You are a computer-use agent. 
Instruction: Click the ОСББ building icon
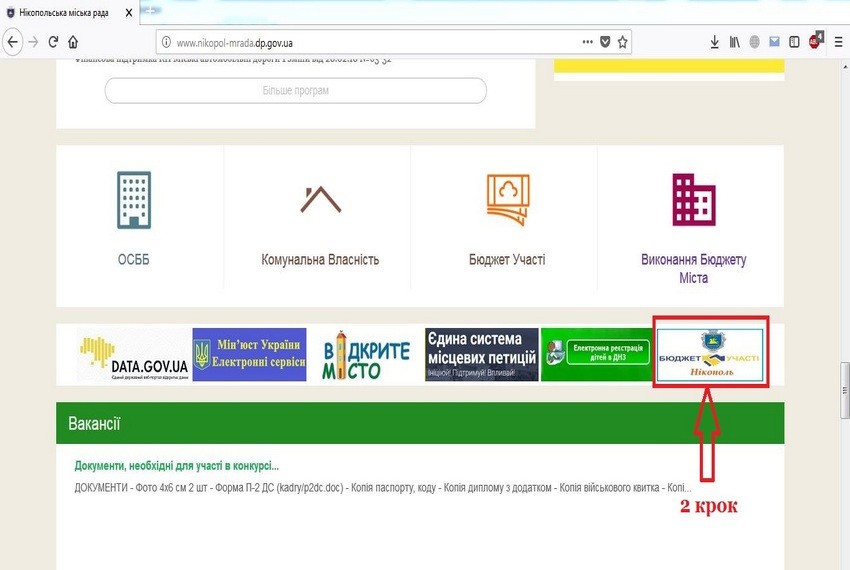click(134, 200)
